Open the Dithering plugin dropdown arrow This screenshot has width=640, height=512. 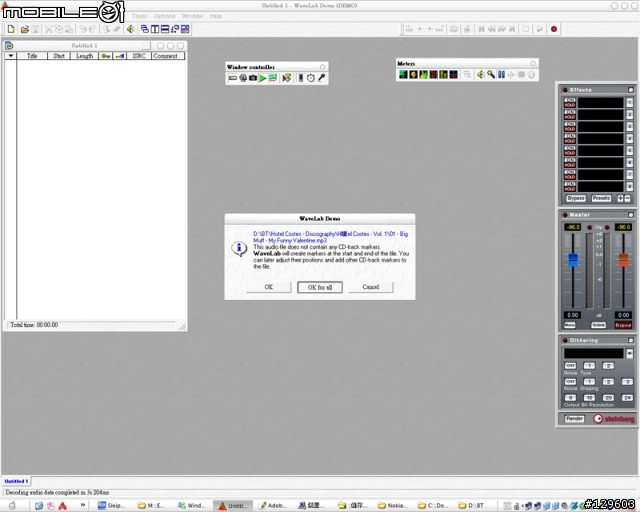click(x=629, y=353)
